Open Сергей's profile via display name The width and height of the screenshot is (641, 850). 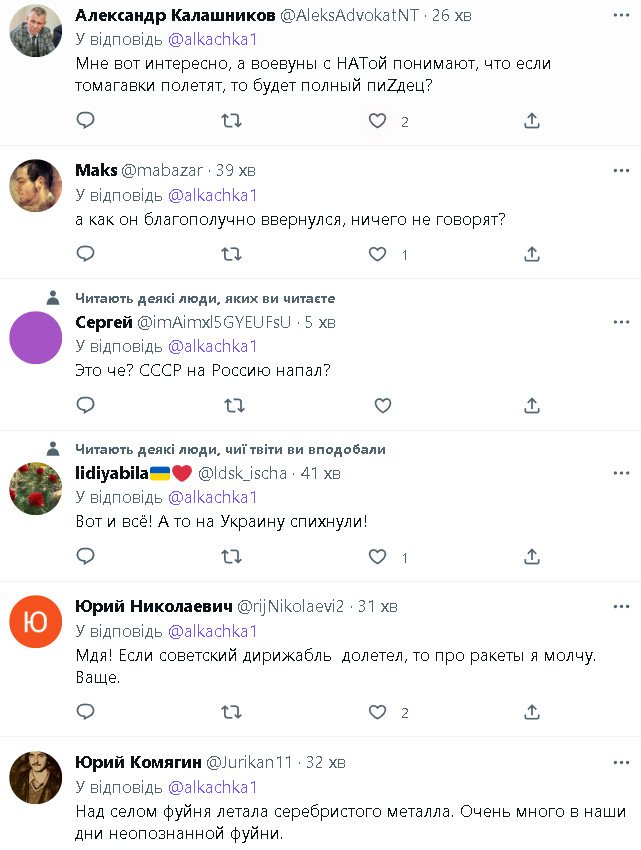point(104,322)
